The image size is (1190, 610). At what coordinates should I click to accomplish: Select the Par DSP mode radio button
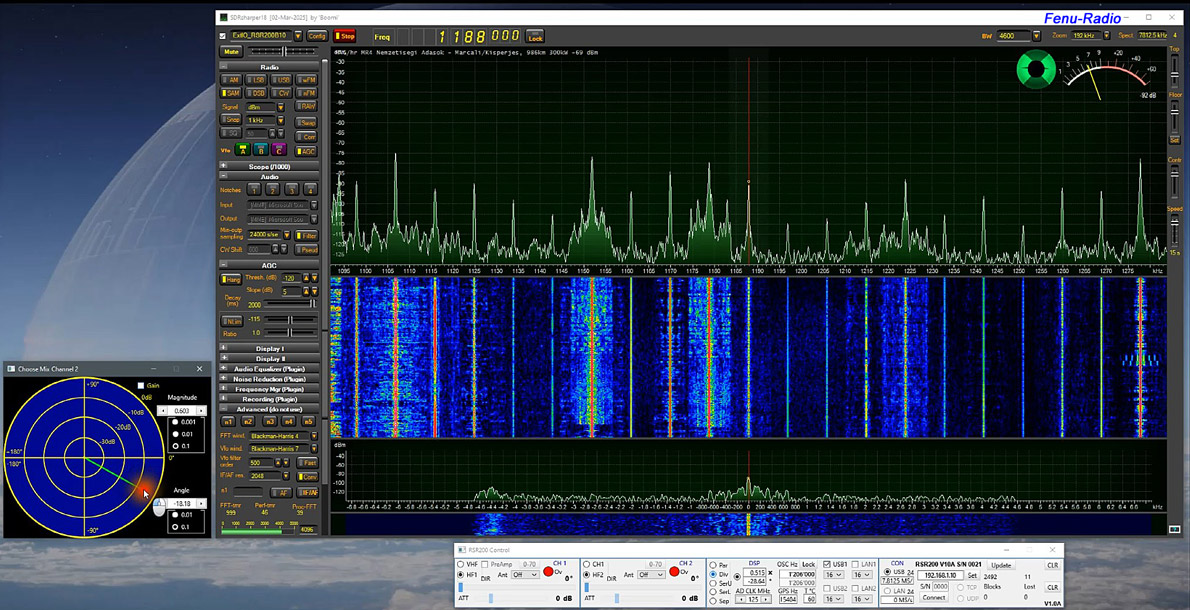pyautogui.click(x=712, y=565)
